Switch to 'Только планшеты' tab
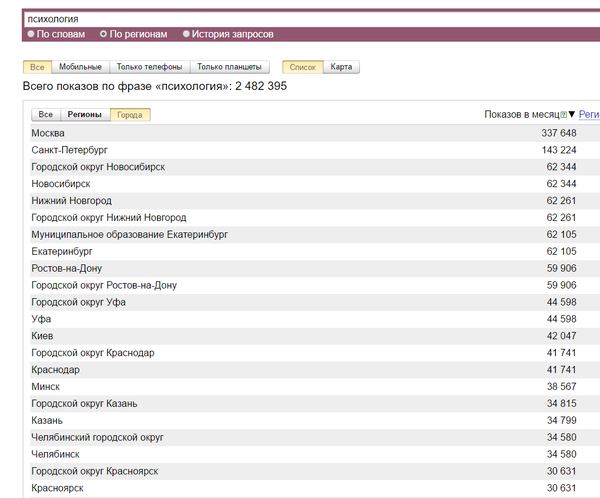The image size is (600, 498). pos(230,67)
